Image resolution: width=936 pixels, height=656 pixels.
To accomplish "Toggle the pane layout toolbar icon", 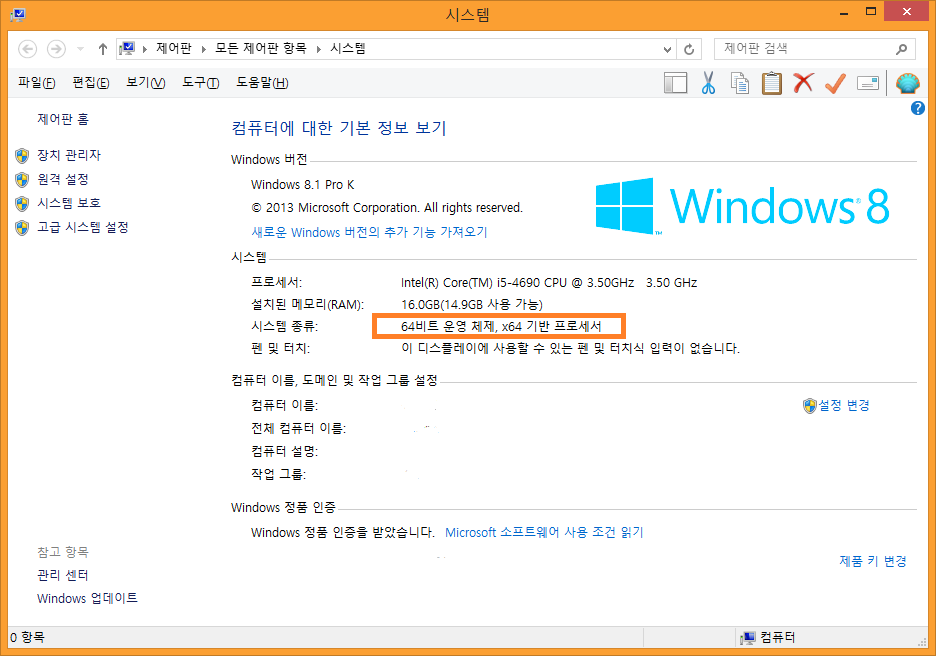I will tap(676, 83).
